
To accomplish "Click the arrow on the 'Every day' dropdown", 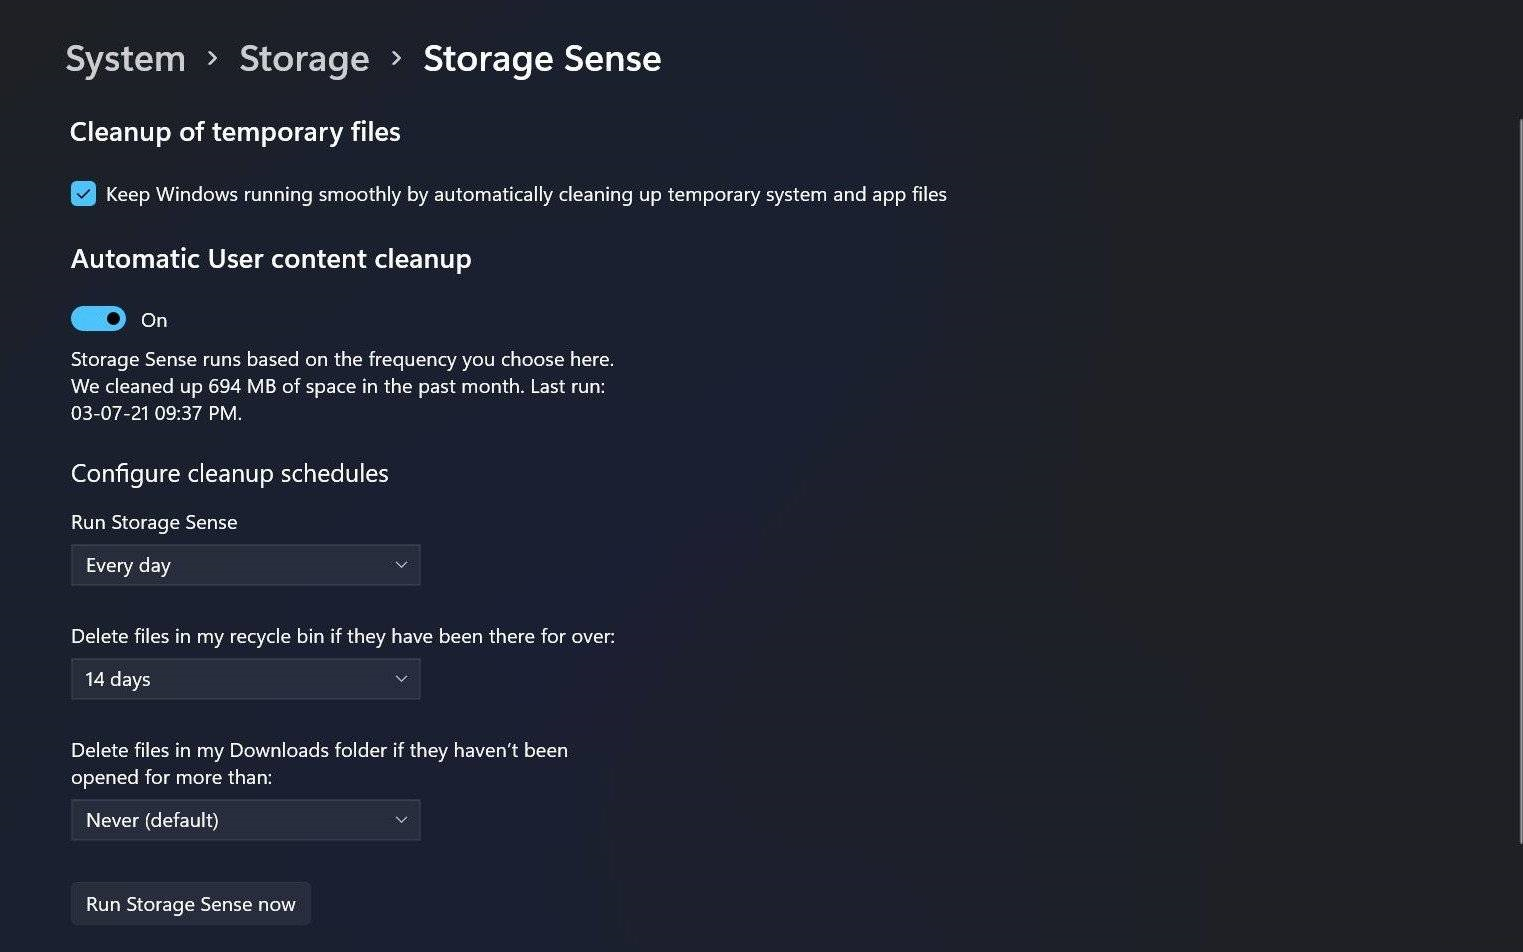I will [401, 565].
